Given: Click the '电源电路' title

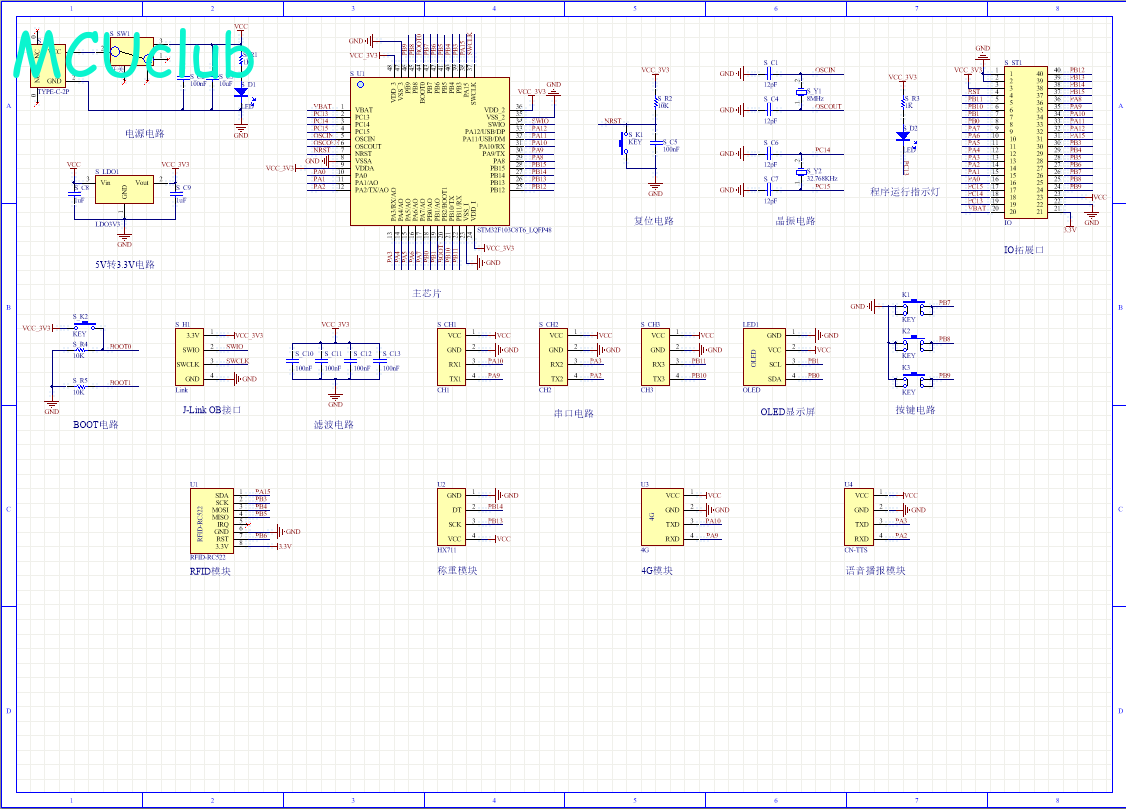Looking at the screenshot, I should coord(144,134).
